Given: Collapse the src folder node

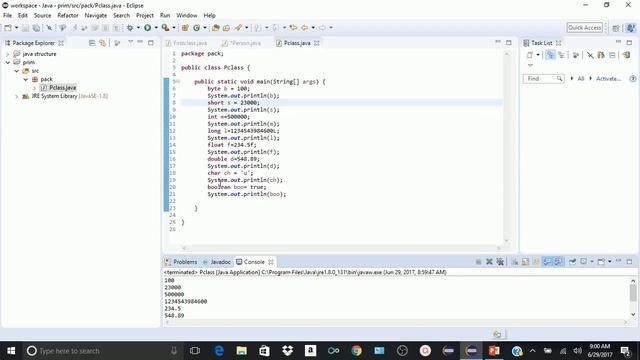Looking at the screenshot, I should [17, 71].
